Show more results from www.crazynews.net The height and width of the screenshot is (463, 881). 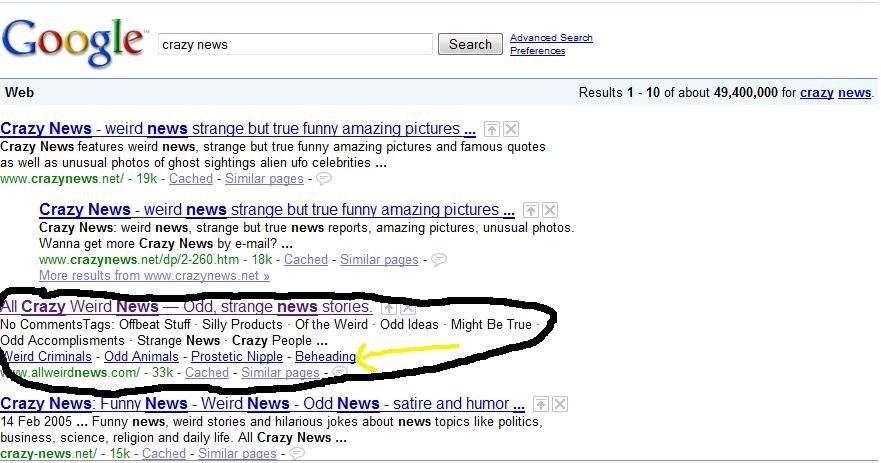pyautogui.click(x=155, y=276)
